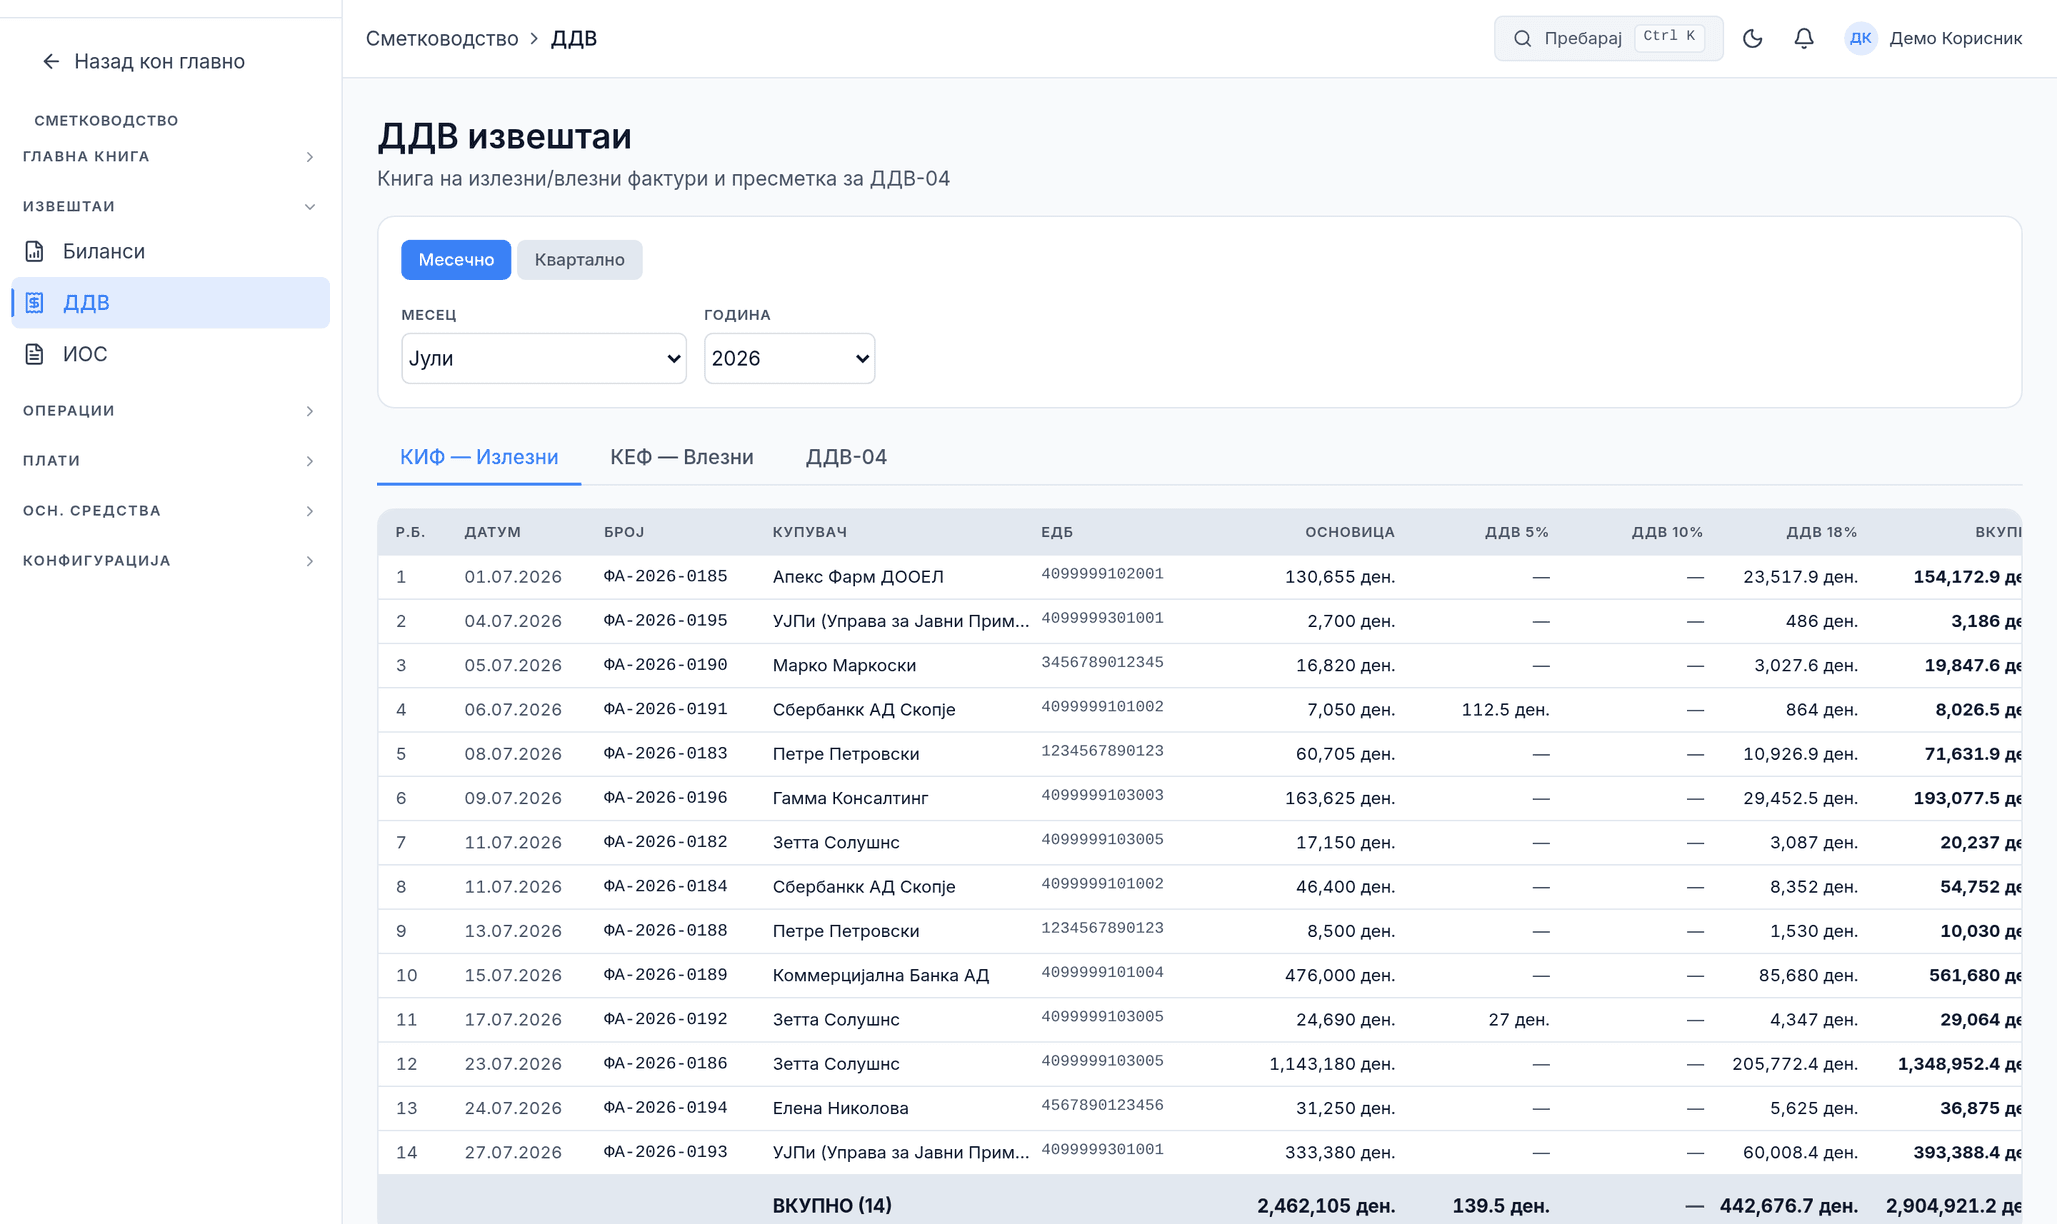Select the Квартално period toggle
2057x1224 pixels.
[x=579, y=260]
